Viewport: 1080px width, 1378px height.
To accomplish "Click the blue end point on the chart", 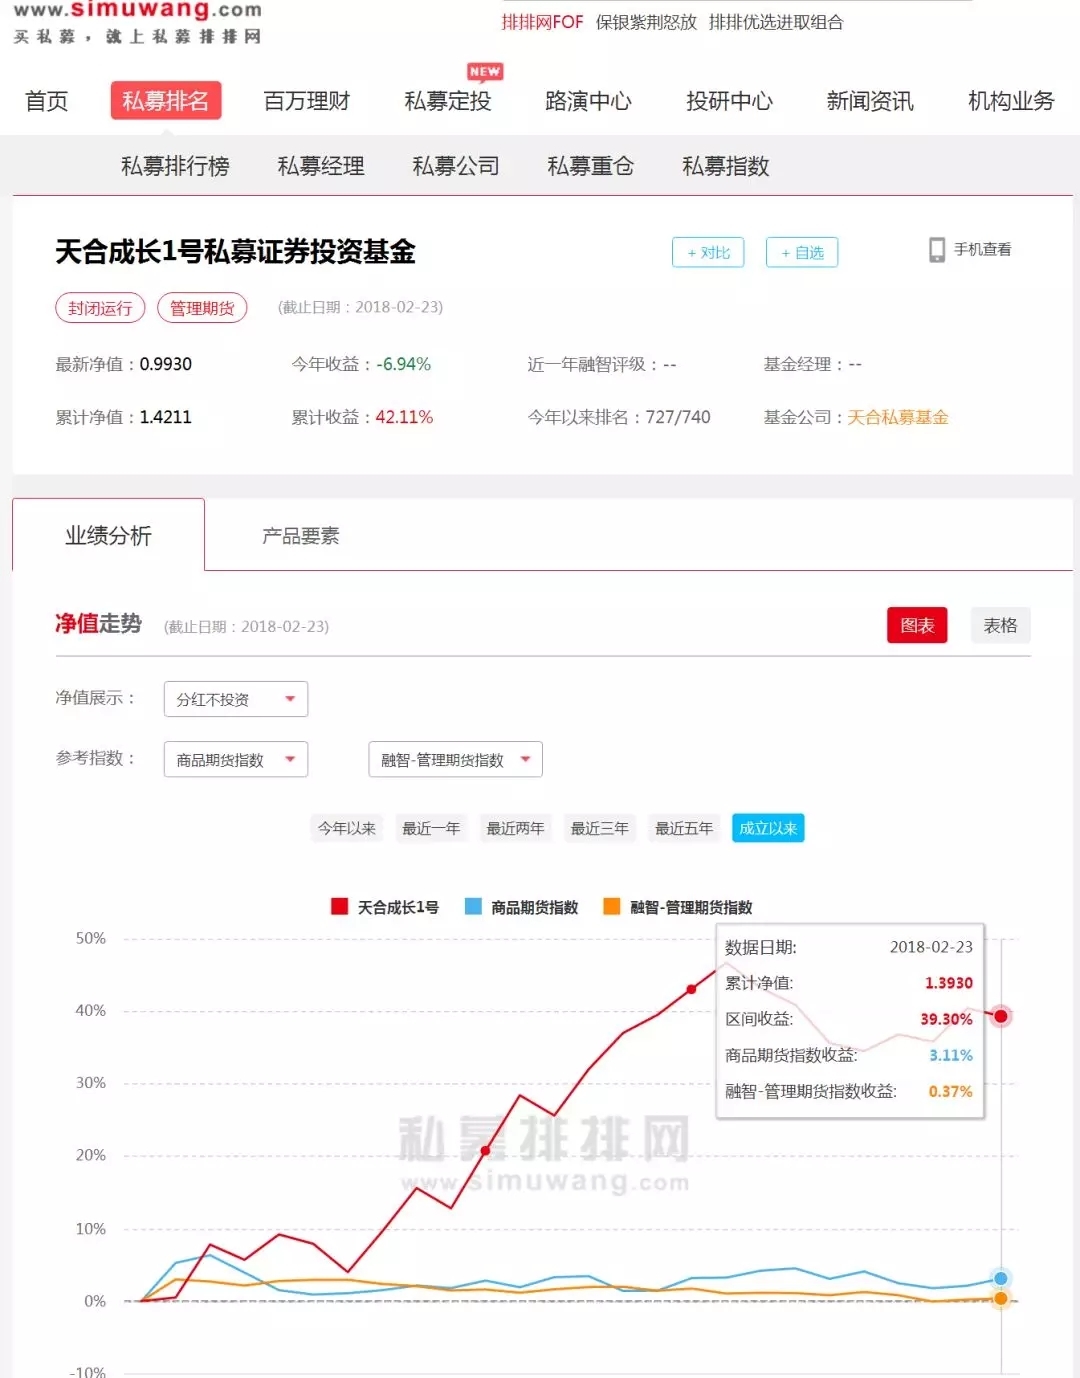I will tap(1001, 1278).
